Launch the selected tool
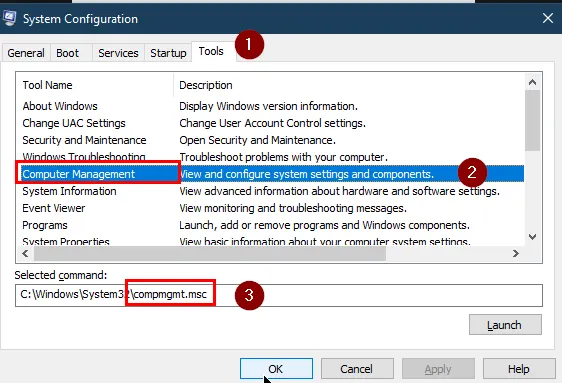Viewport: 562px width, 383px height. tap(505, 325)
